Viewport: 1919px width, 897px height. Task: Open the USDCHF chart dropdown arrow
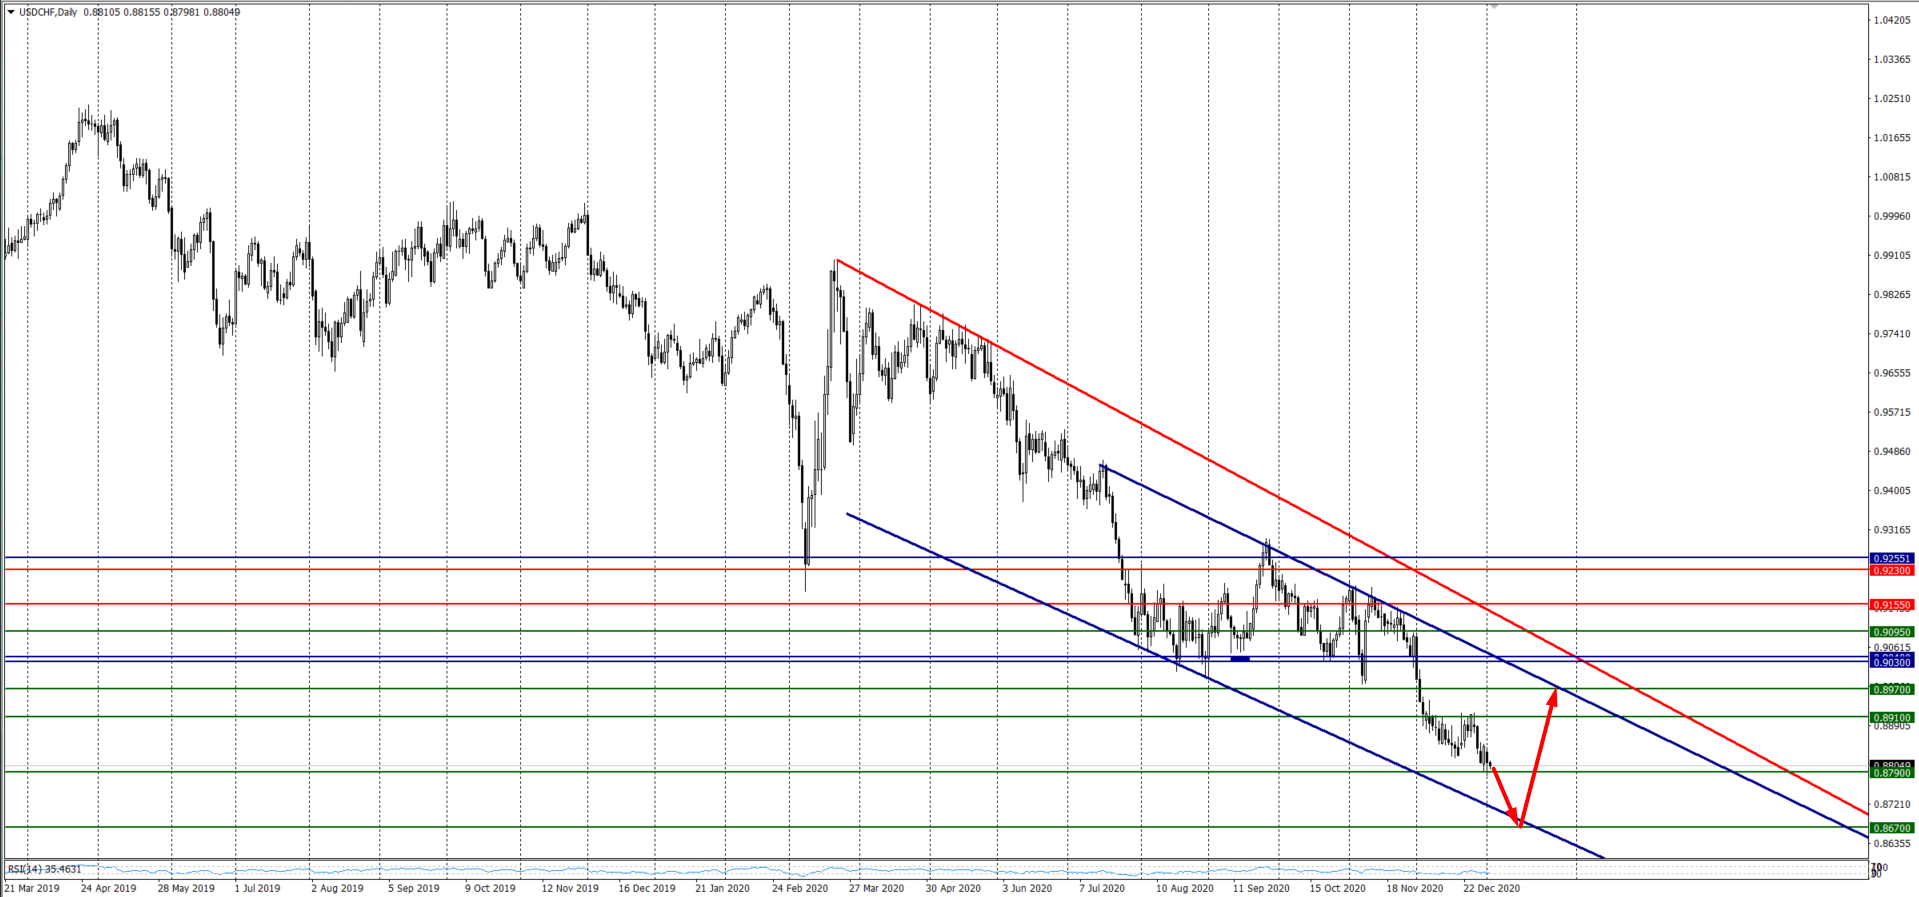click(x=11, y=12)
